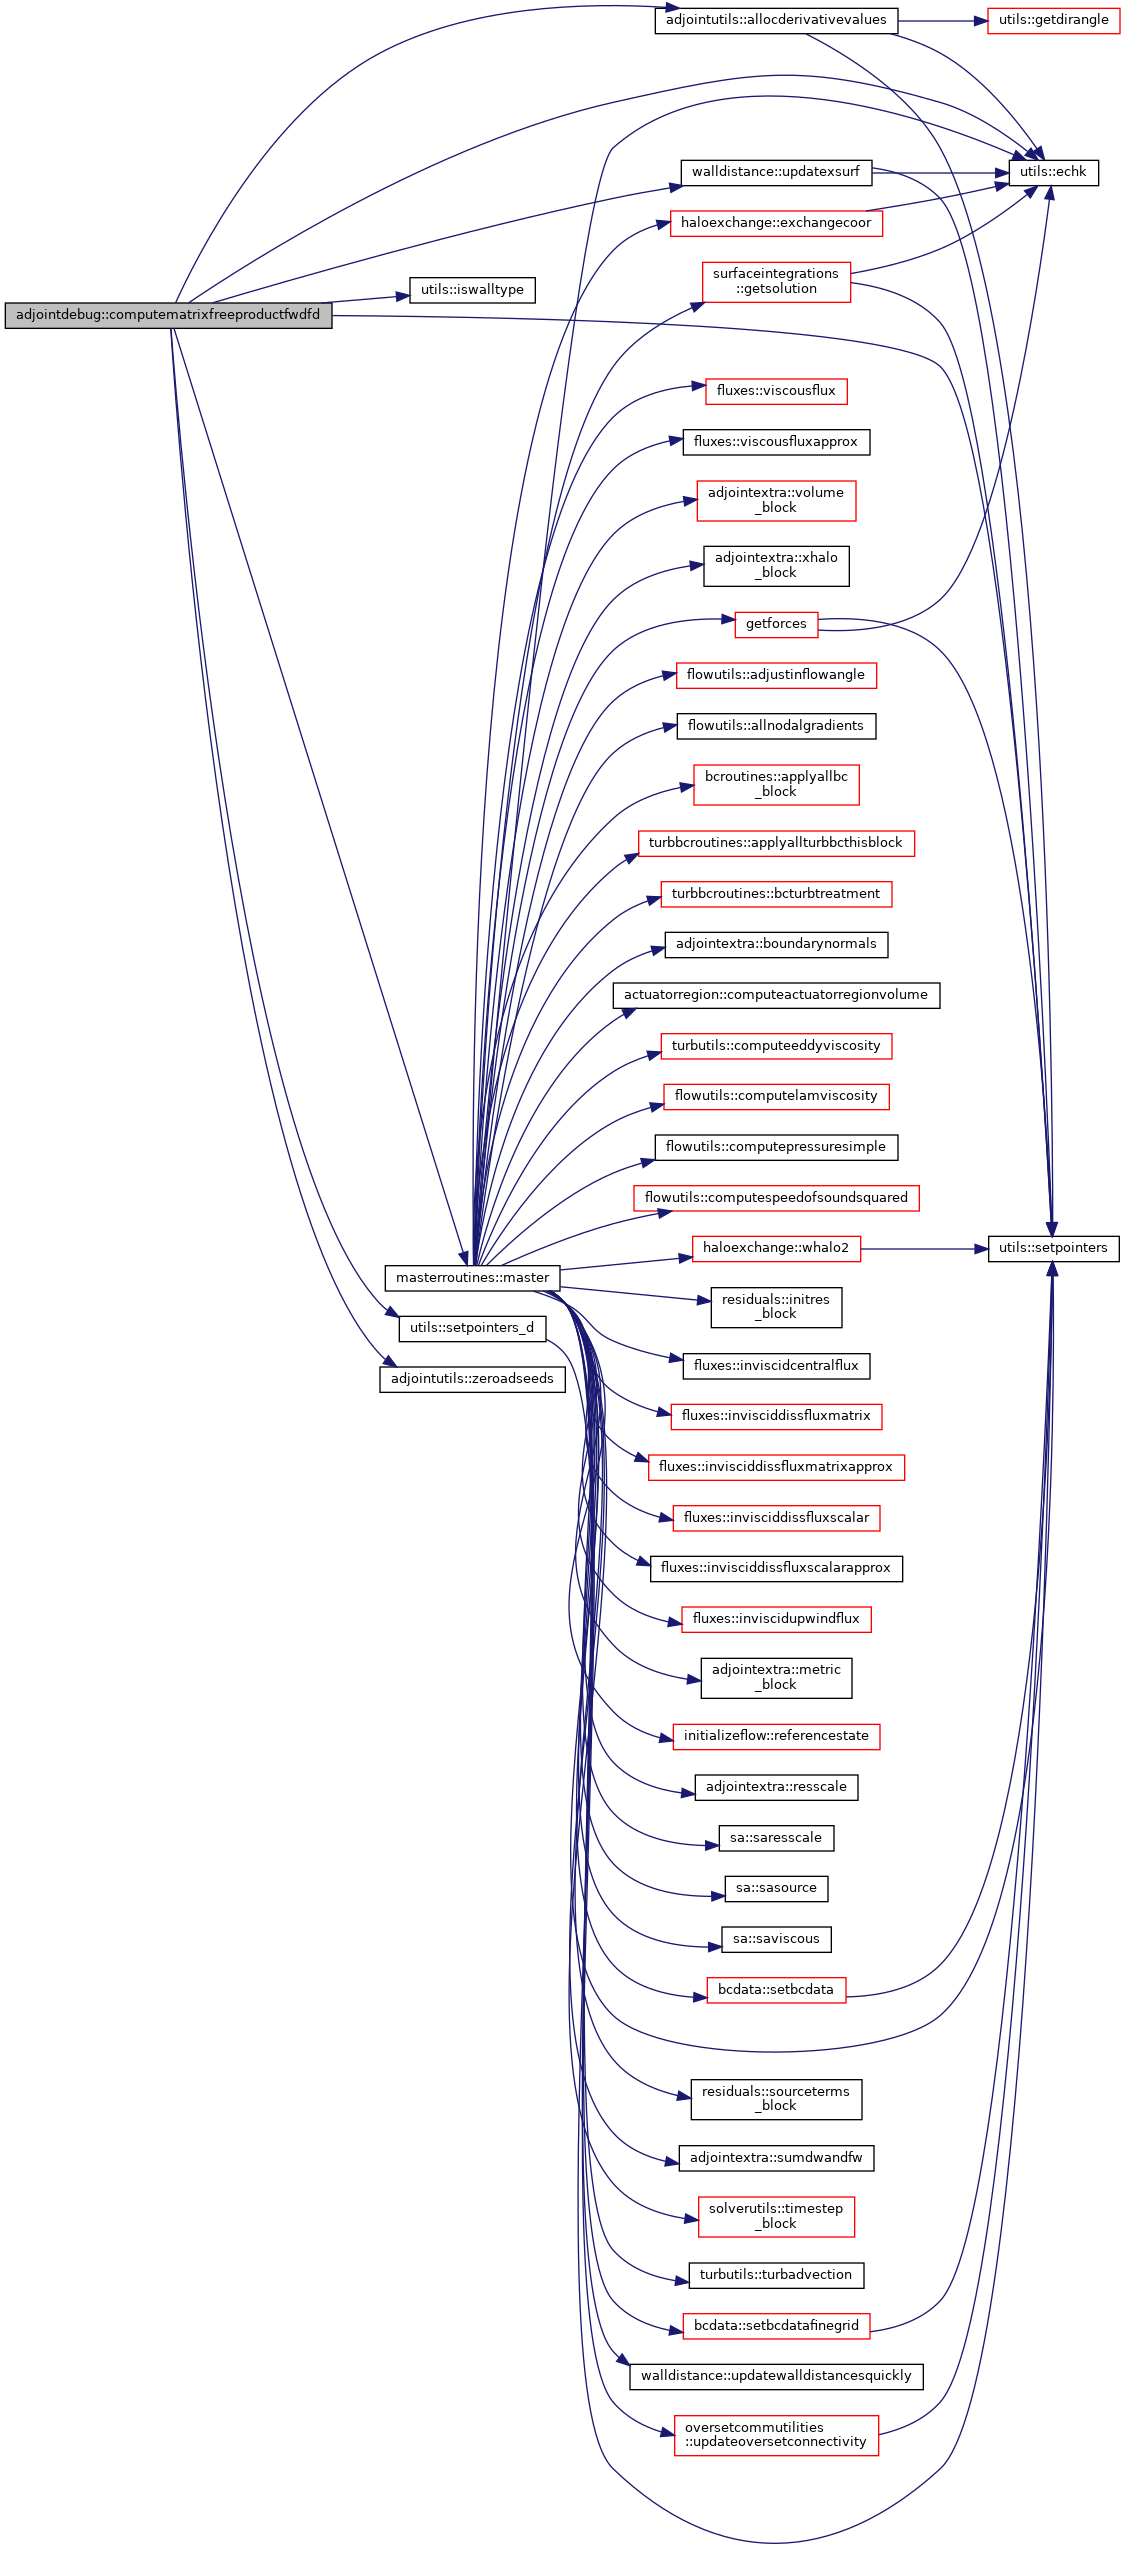Open the utils::setpointers_d node
This screenshot has width=1125, height=2549.
pyautogui.click(x=472, y=1328)
